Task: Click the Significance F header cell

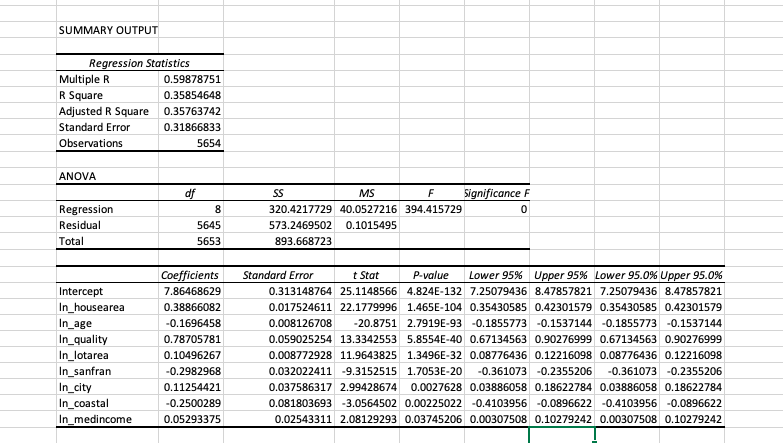Action: 497,193
